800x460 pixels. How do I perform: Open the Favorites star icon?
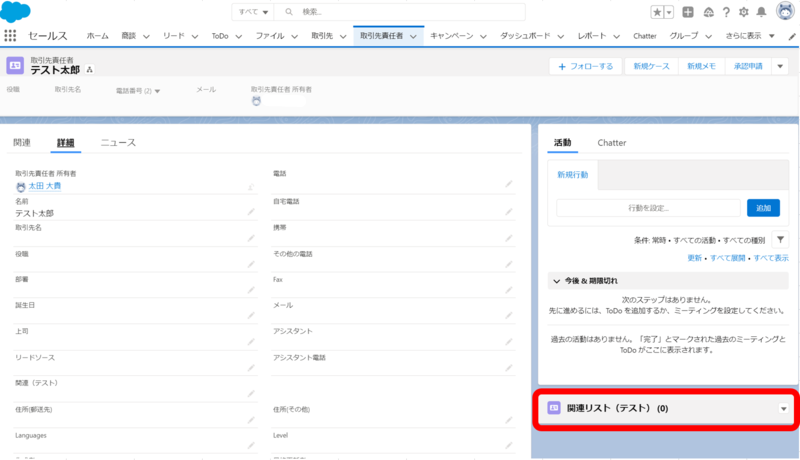[x=657, y=12]
